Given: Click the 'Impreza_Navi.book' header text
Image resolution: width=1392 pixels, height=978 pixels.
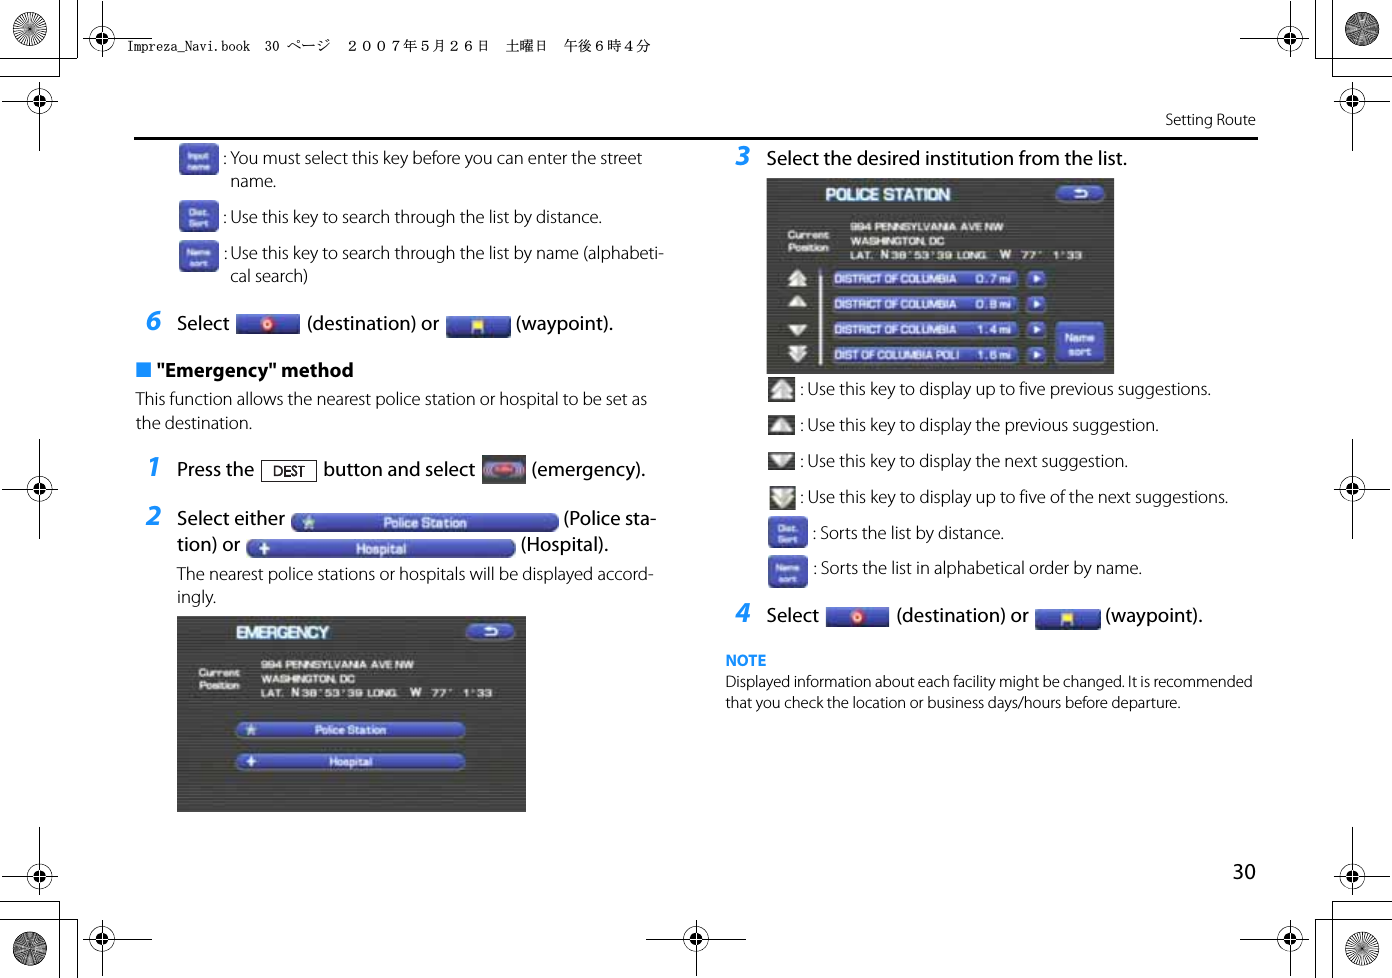Looking at the screenshot, I should tap(188, 46).
